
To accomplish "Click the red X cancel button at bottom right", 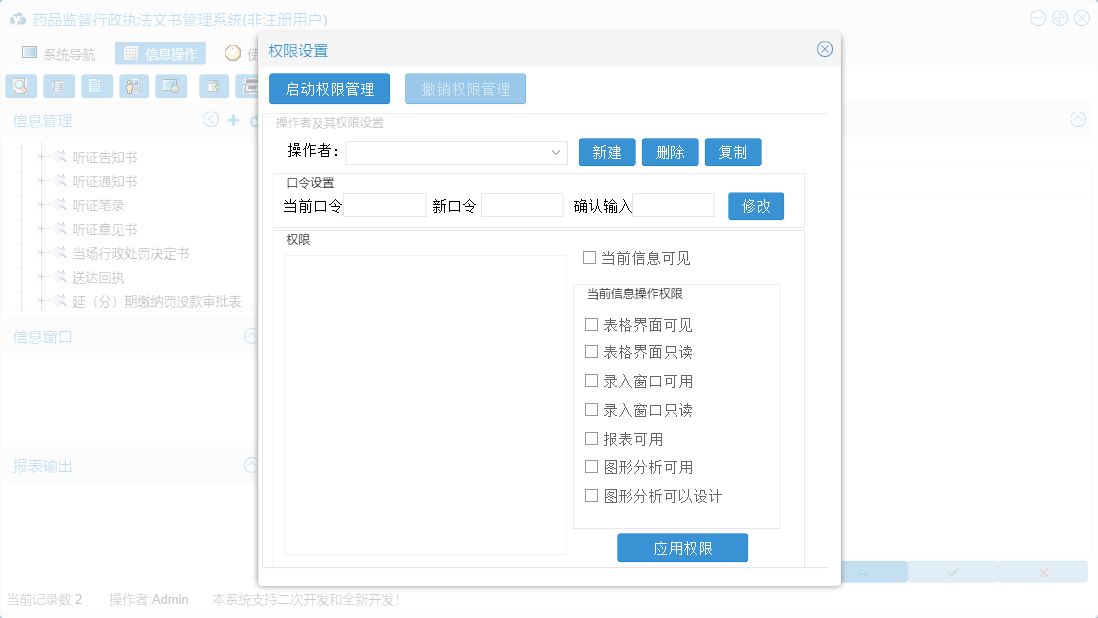I will click(1043, 572).
